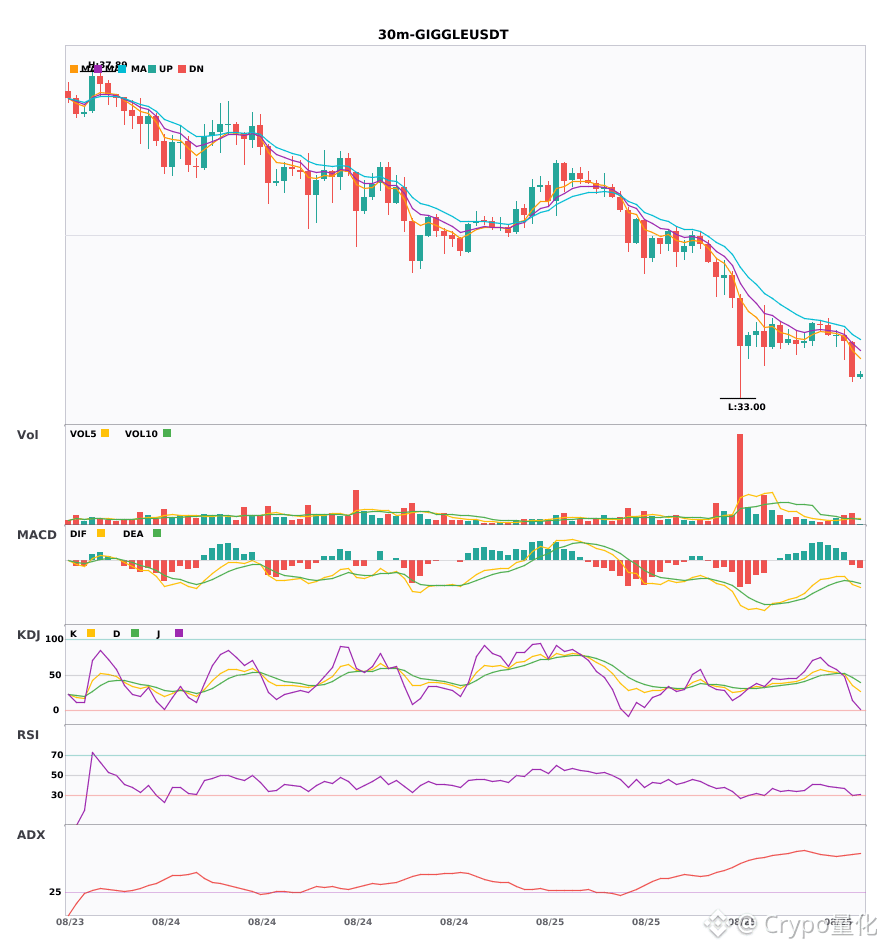Click the RSI axis value 70

click(57, 755)
